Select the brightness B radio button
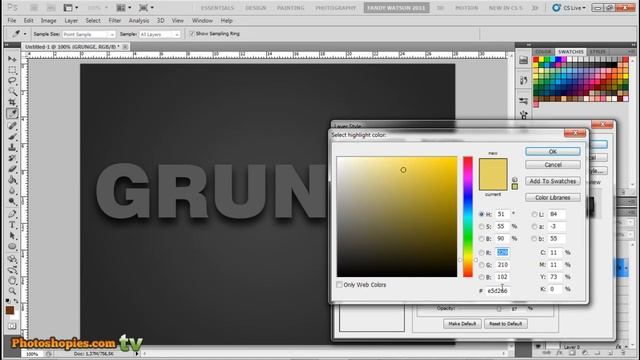The image size is (640, 360). (482, 239)
